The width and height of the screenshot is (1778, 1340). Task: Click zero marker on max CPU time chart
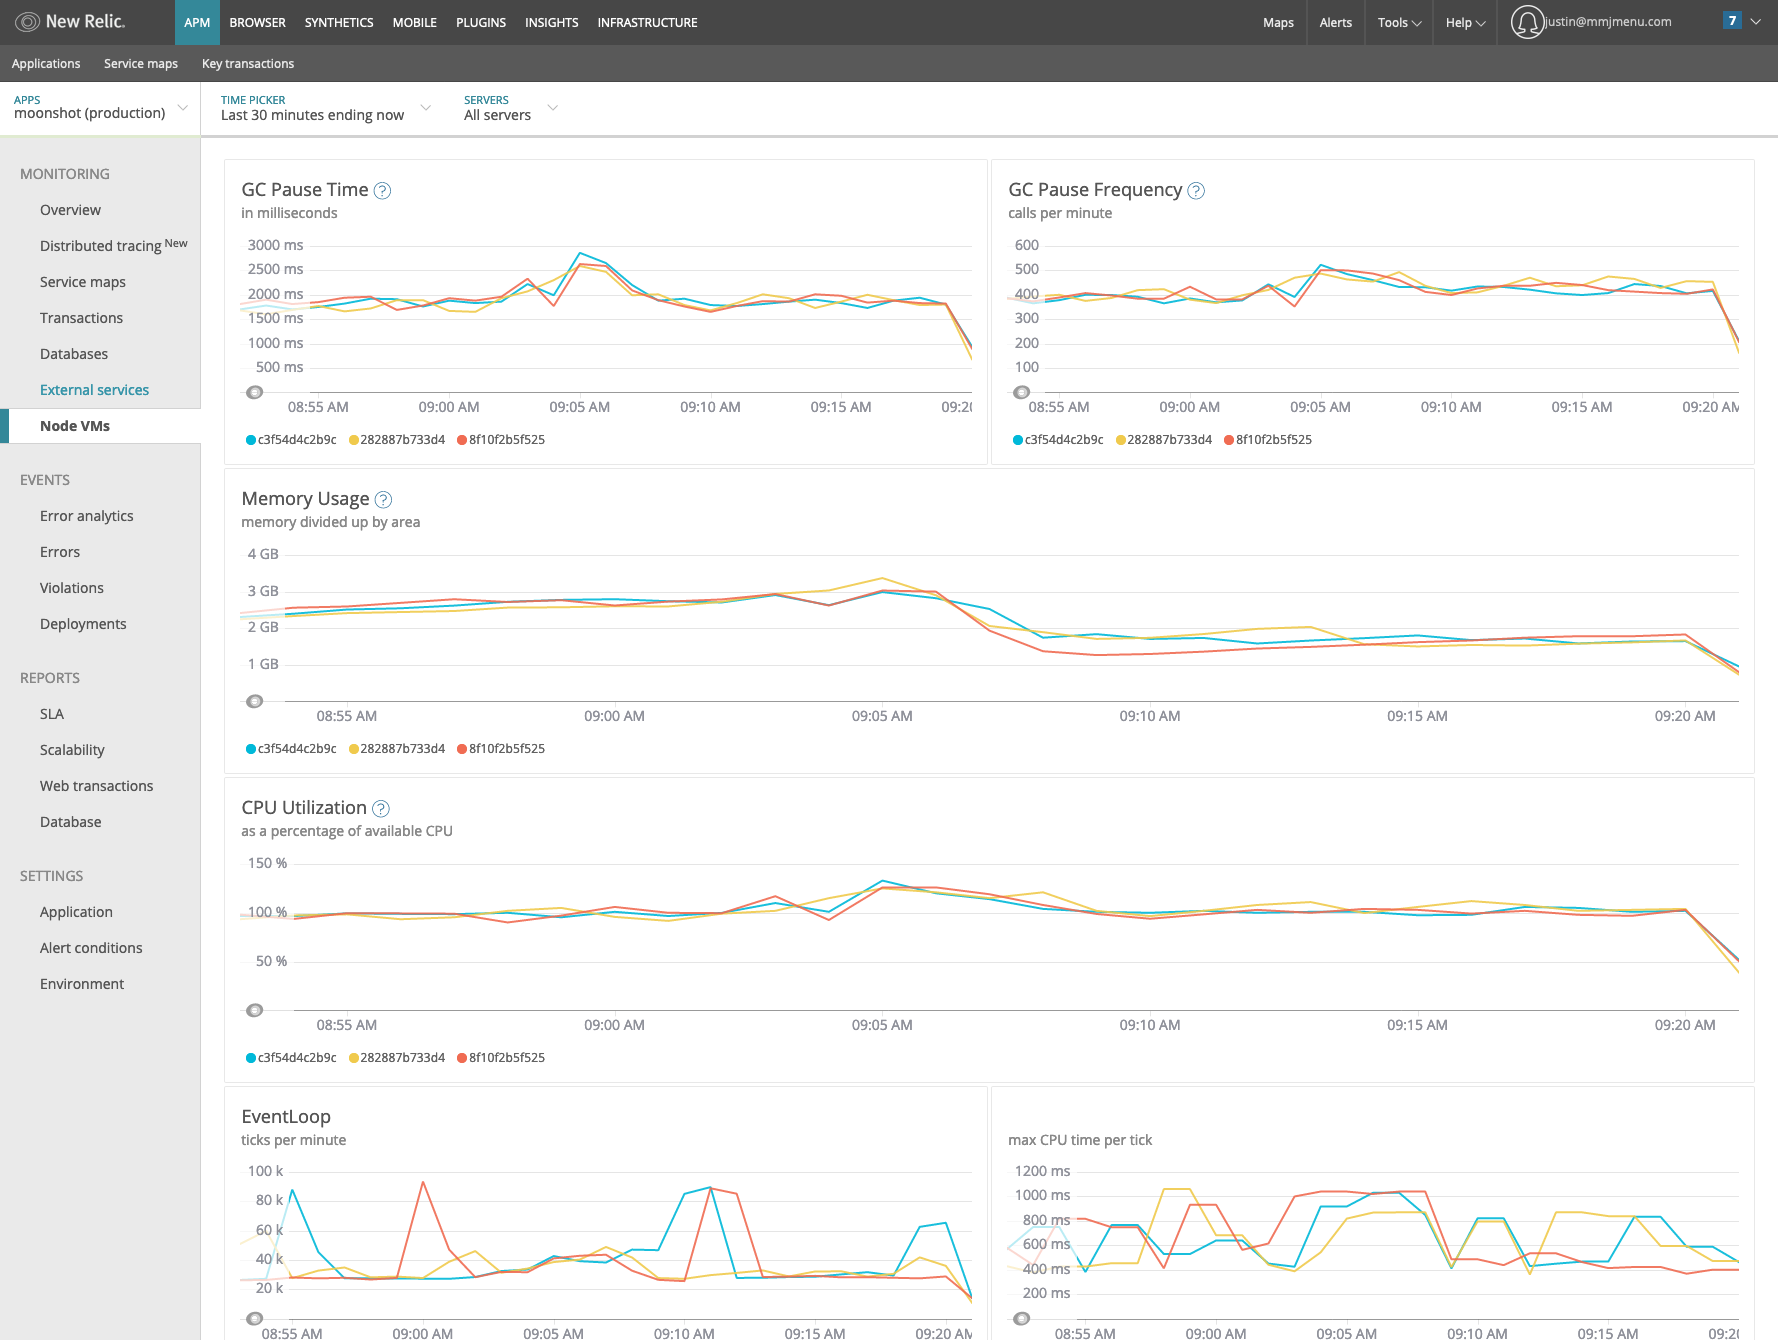1021,1318
